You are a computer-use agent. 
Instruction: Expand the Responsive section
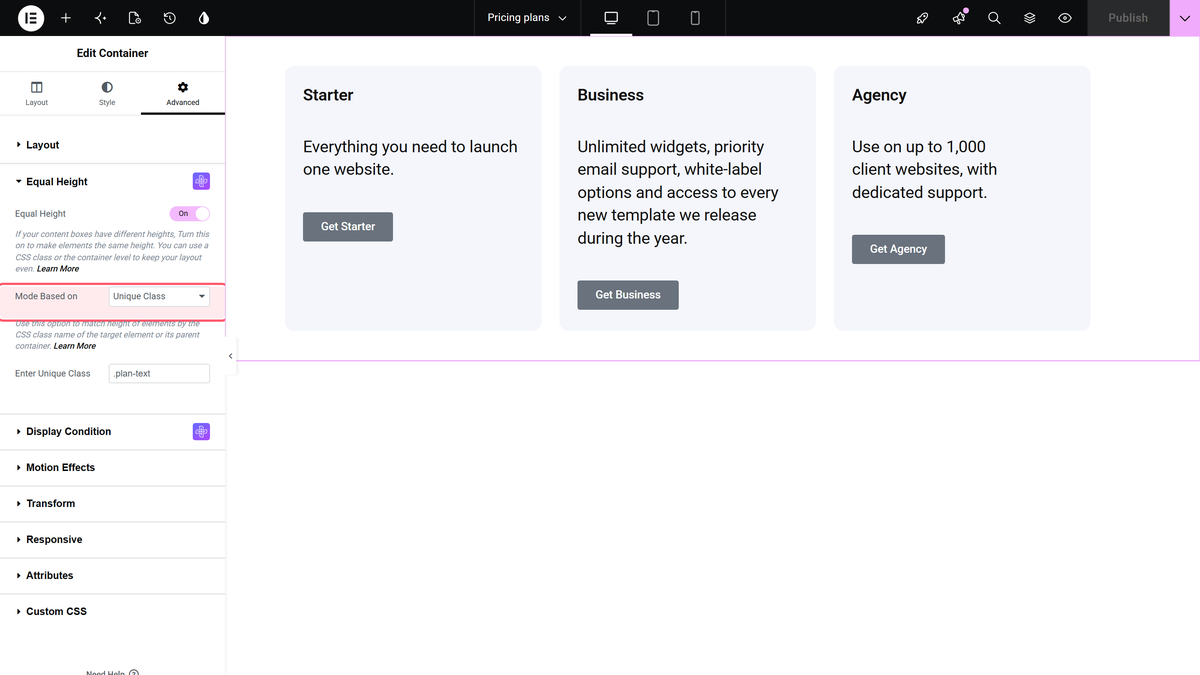[112, 540]
